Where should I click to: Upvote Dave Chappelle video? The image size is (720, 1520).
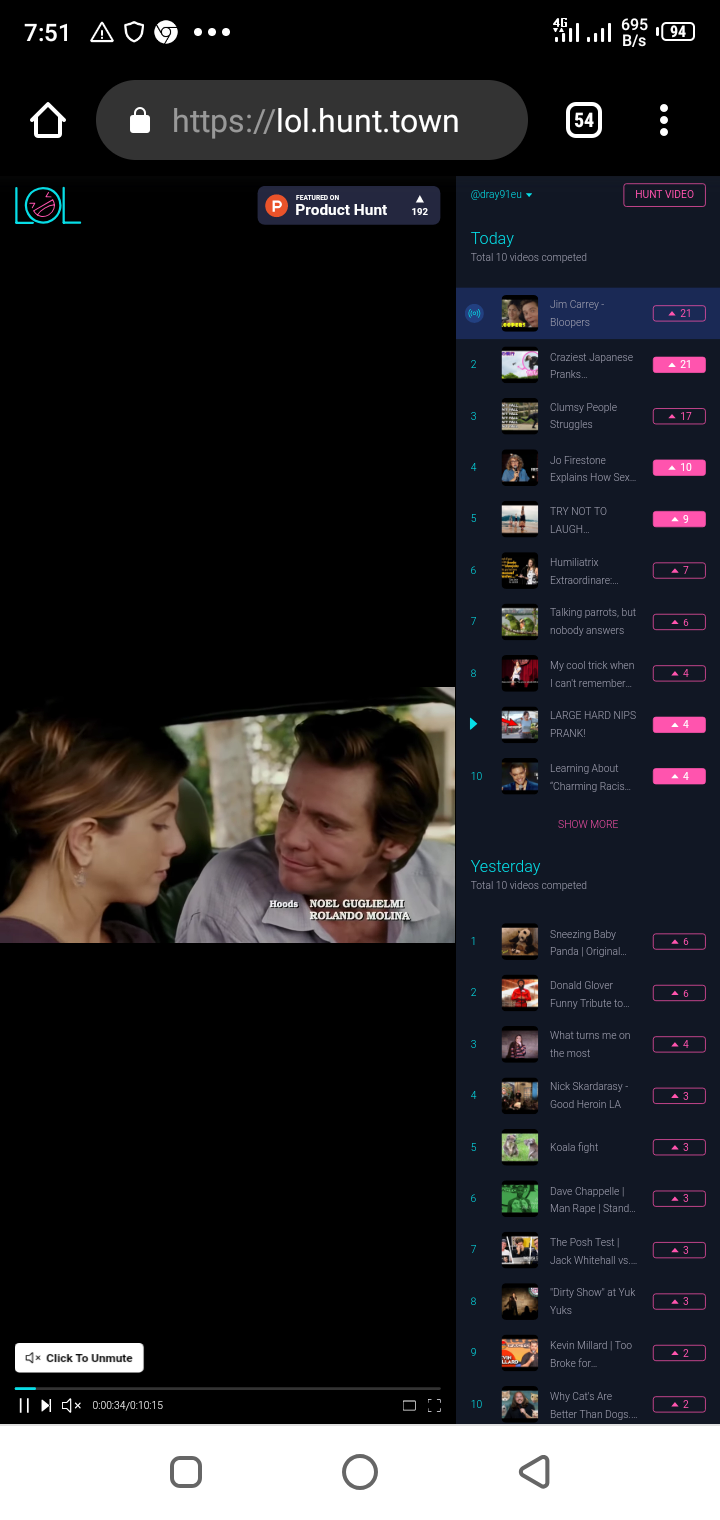[x=679, y=1198]
